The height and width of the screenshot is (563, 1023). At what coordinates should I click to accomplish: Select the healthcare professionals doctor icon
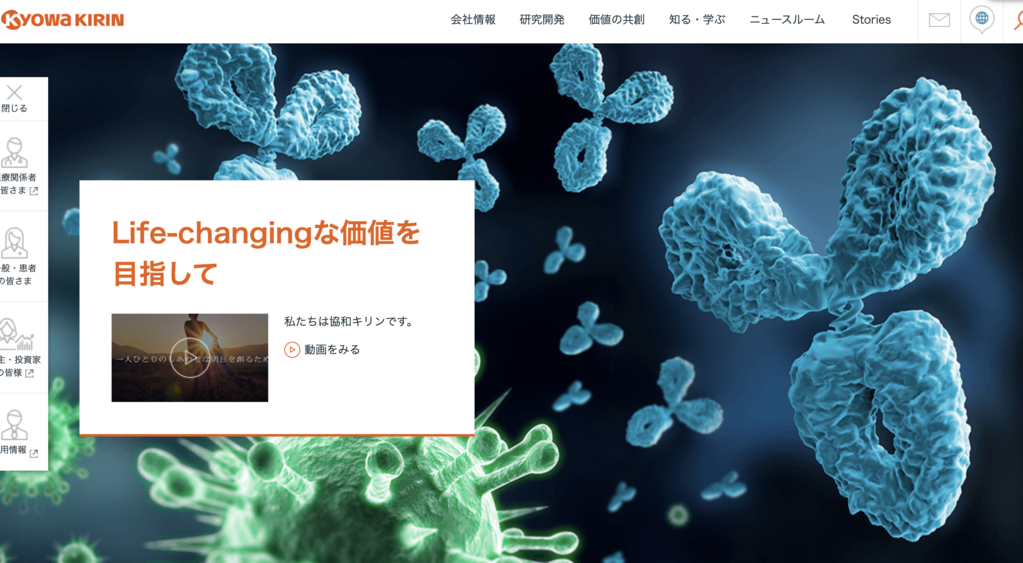pyautogui.click(x=14, y=153)
